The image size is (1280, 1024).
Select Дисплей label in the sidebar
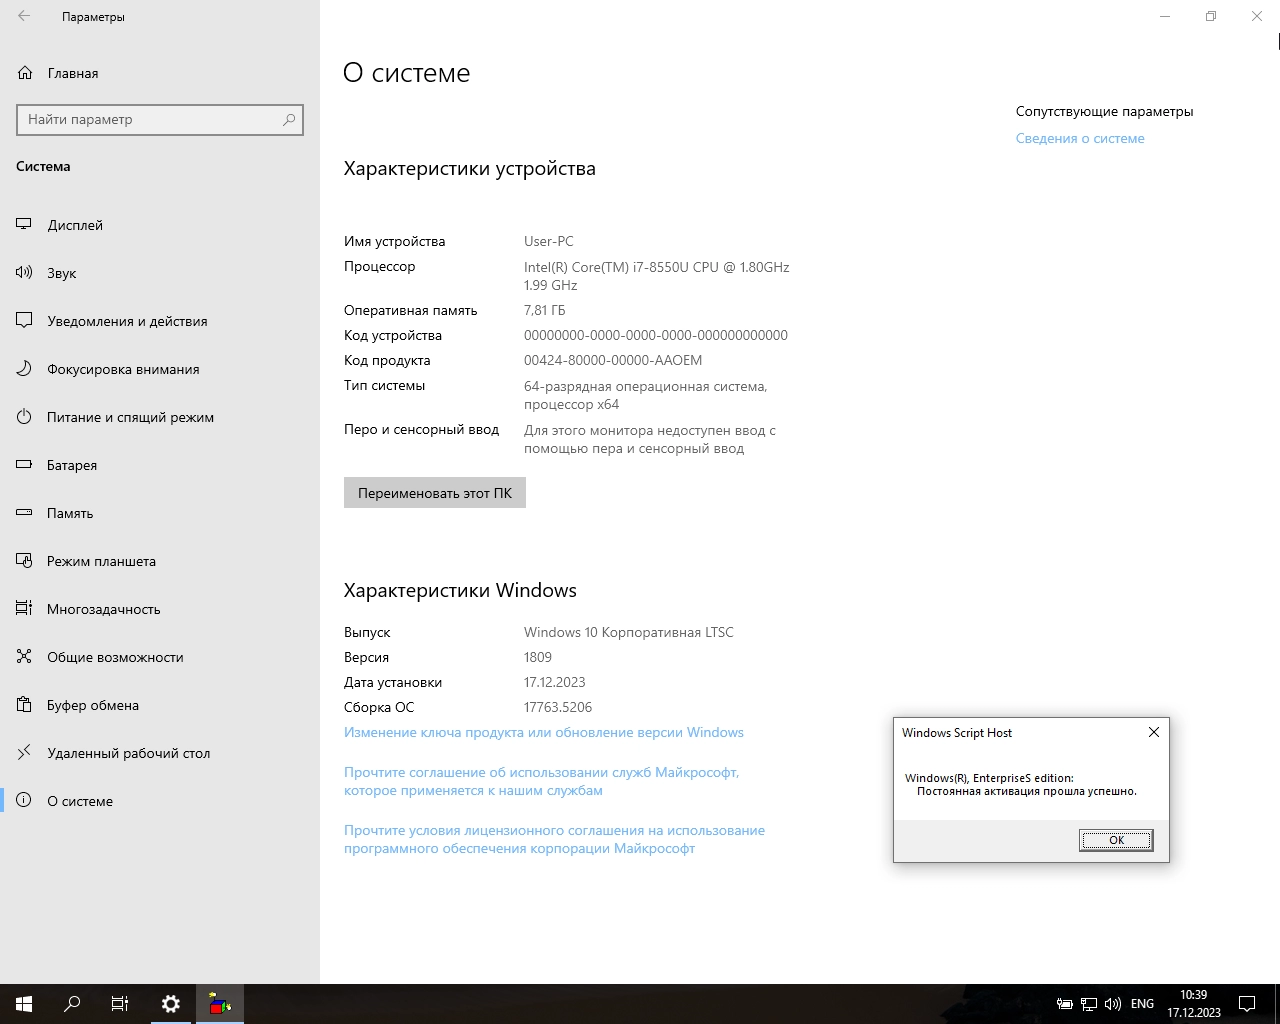75,225
